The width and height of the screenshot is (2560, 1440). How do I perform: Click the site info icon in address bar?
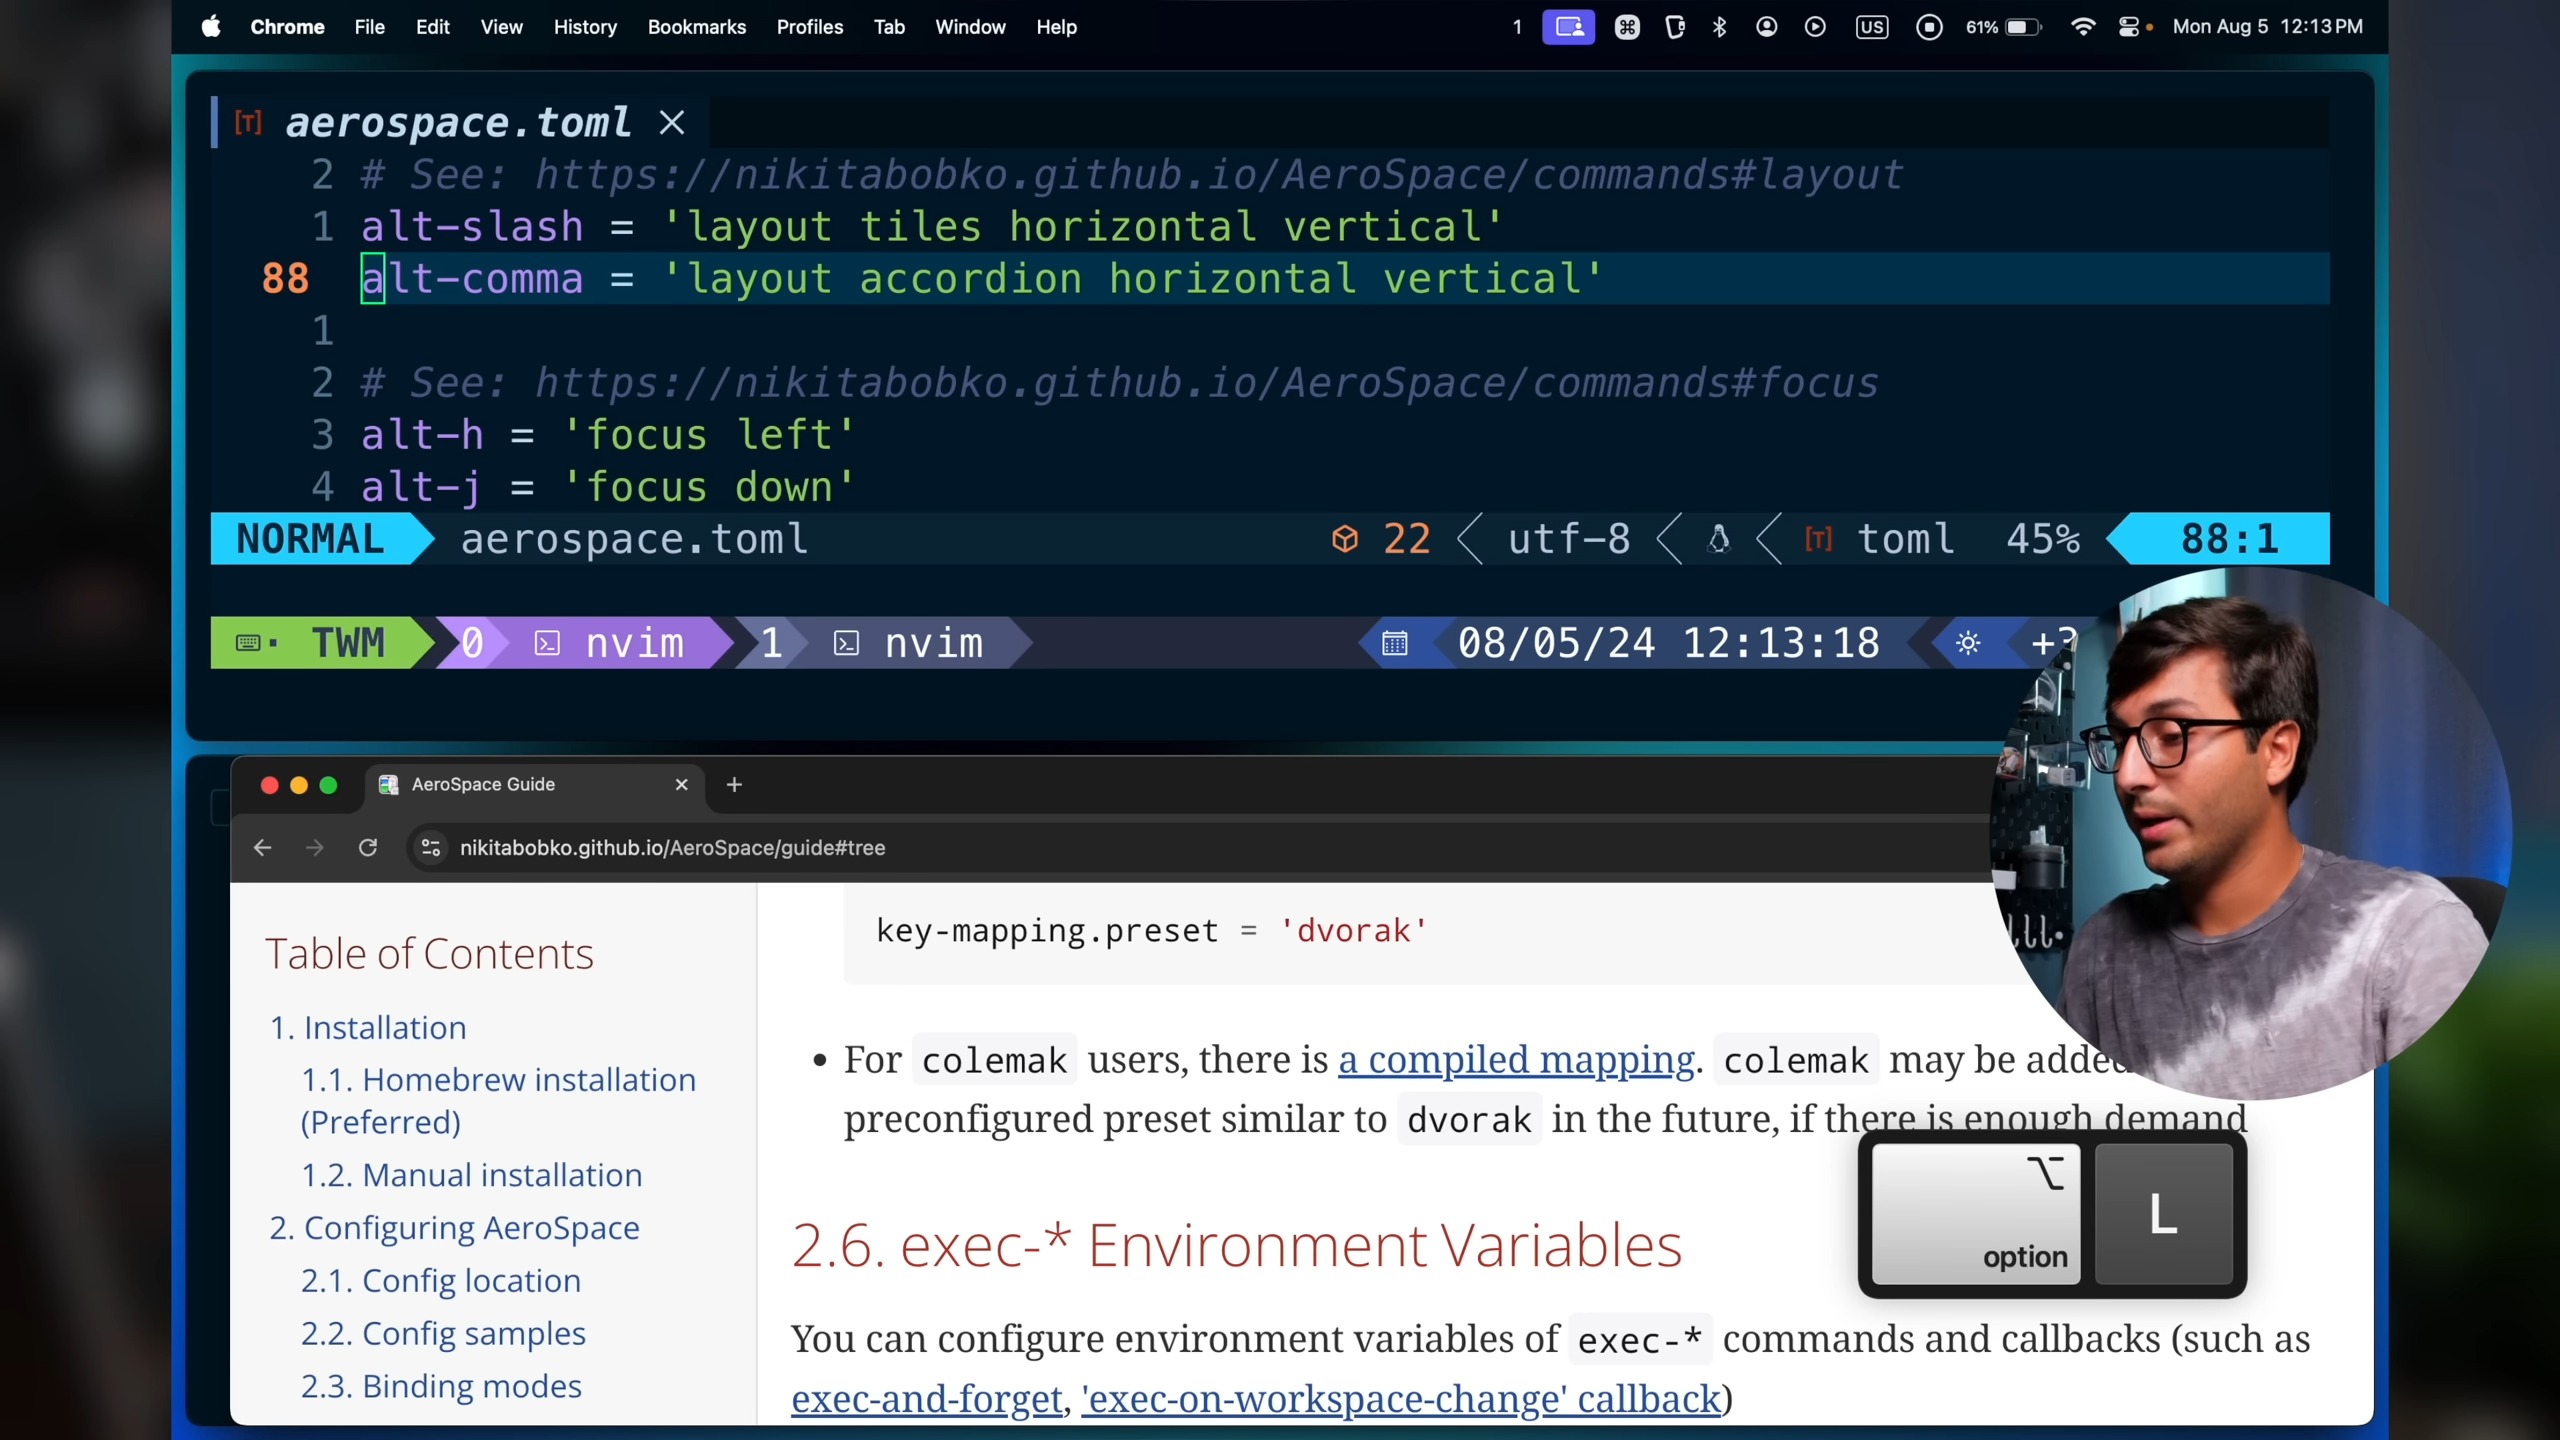pyautogui.click(x=431, y=848)
